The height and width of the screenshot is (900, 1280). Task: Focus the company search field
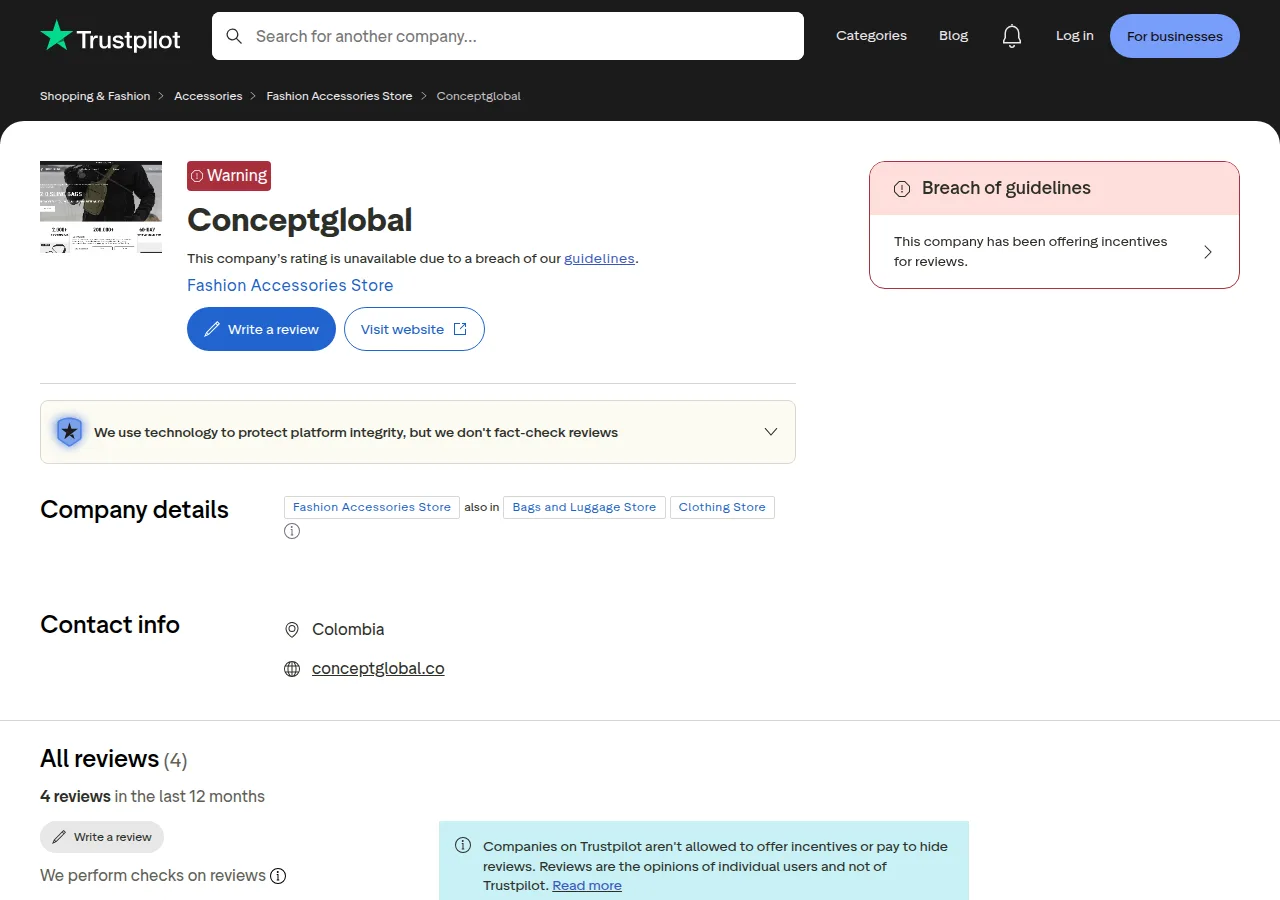tap(508, 36)
